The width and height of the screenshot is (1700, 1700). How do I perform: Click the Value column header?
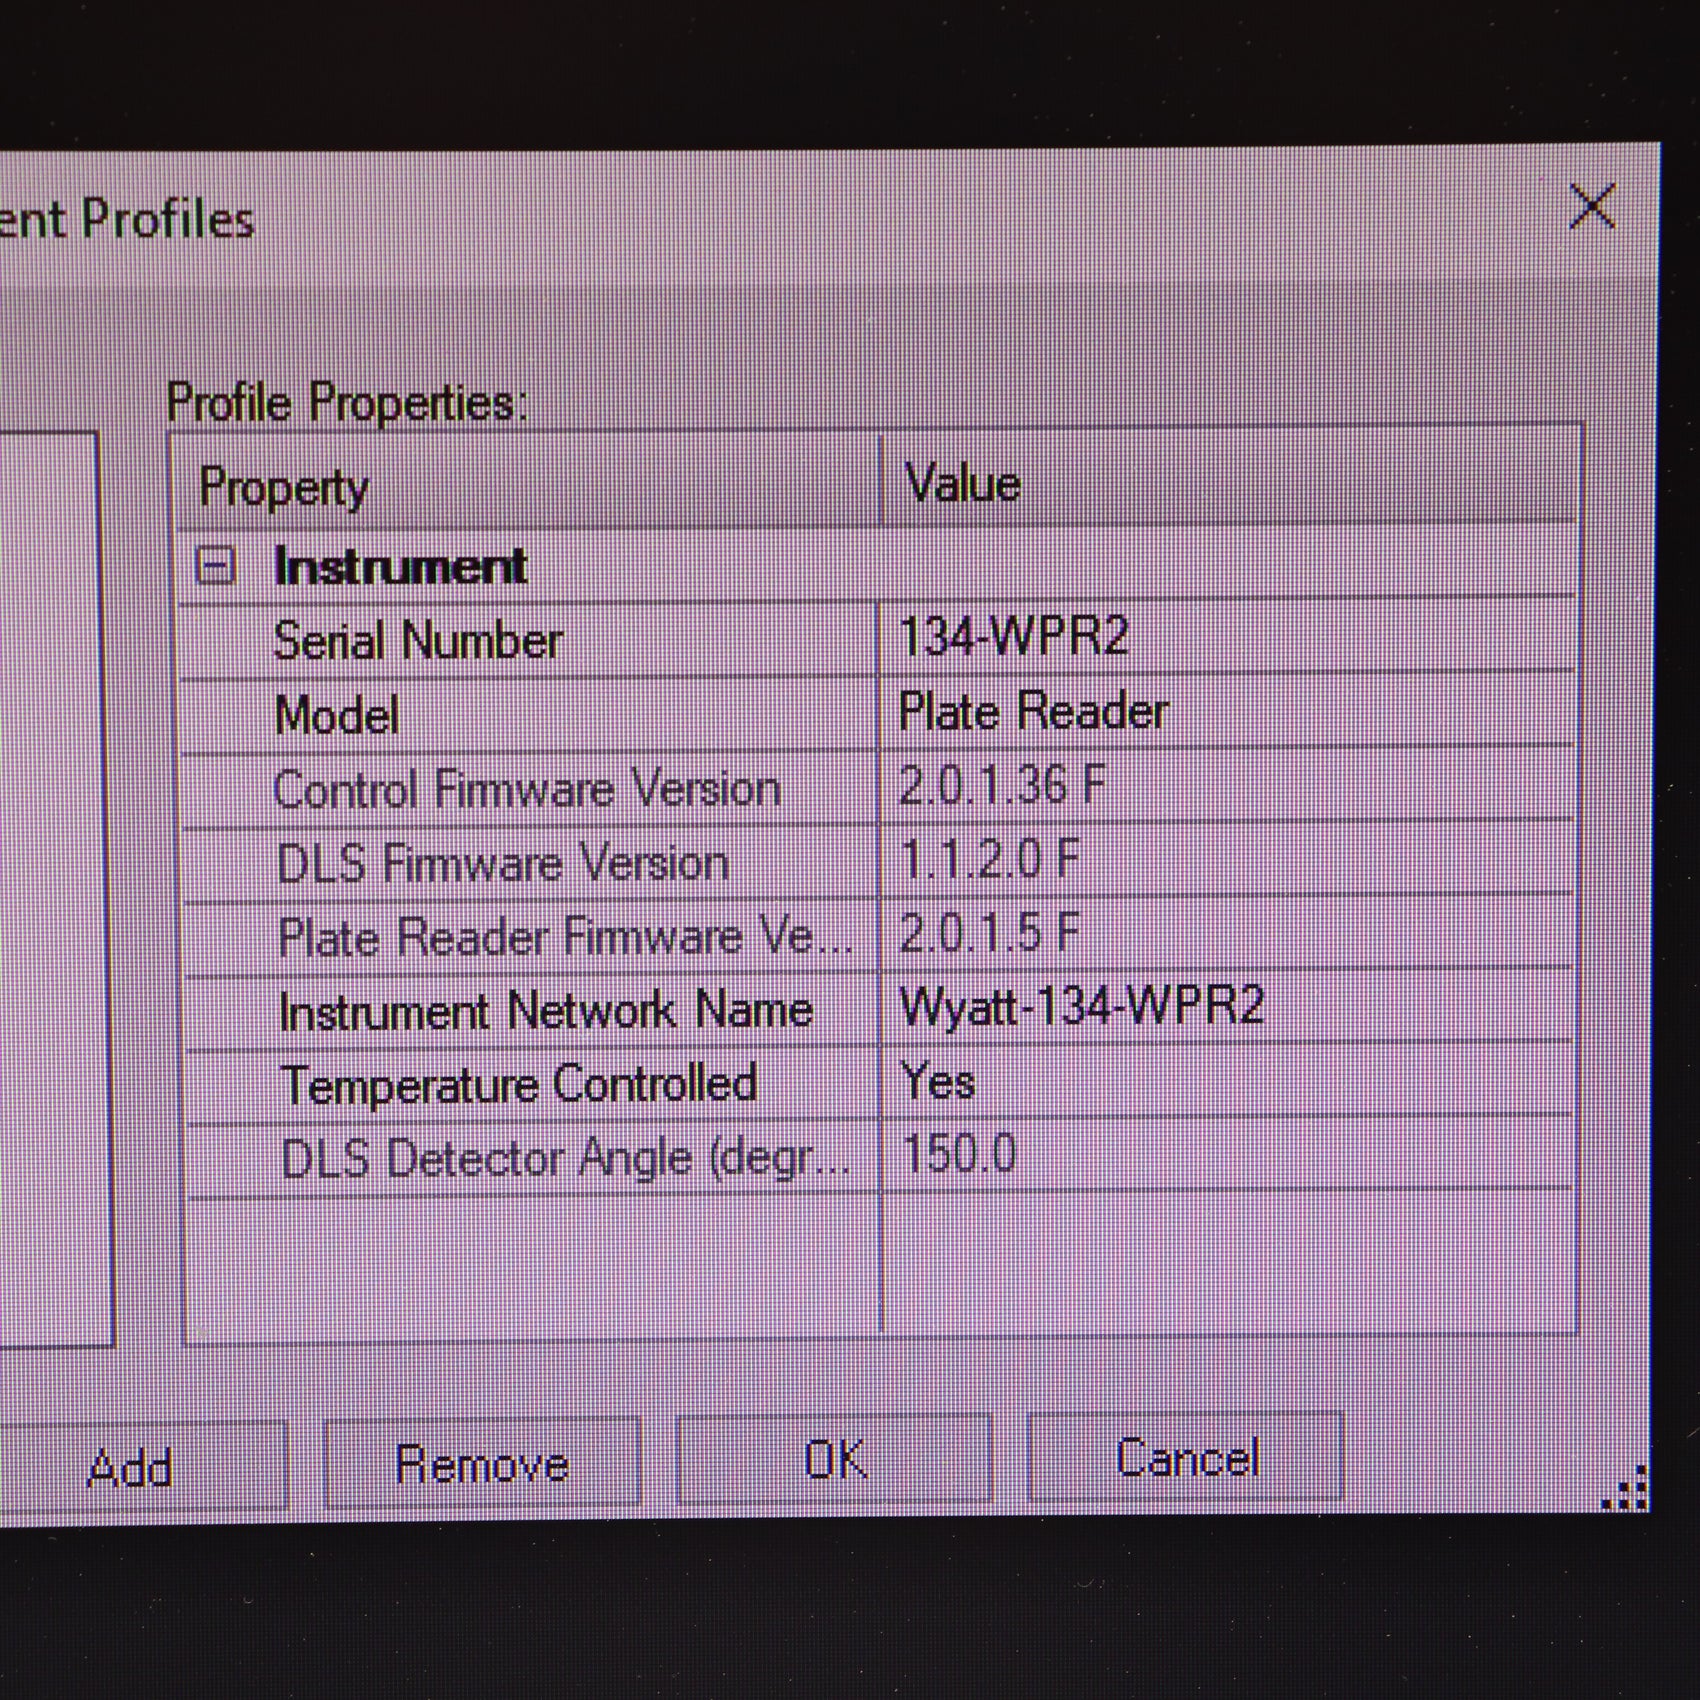[x=960, y=487]
